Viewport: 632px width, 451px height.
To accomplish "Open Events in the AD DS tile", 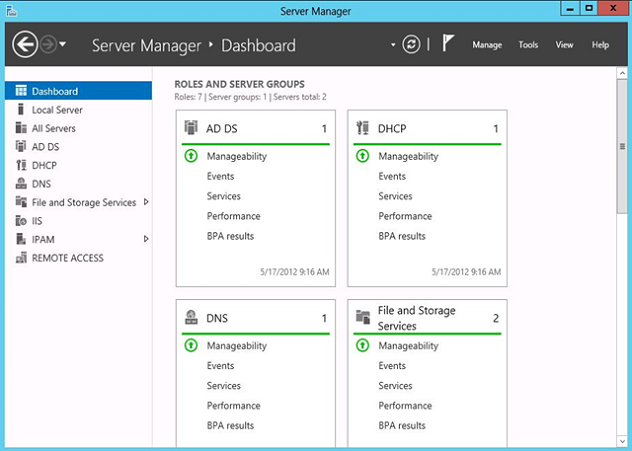I will [220, 176].
